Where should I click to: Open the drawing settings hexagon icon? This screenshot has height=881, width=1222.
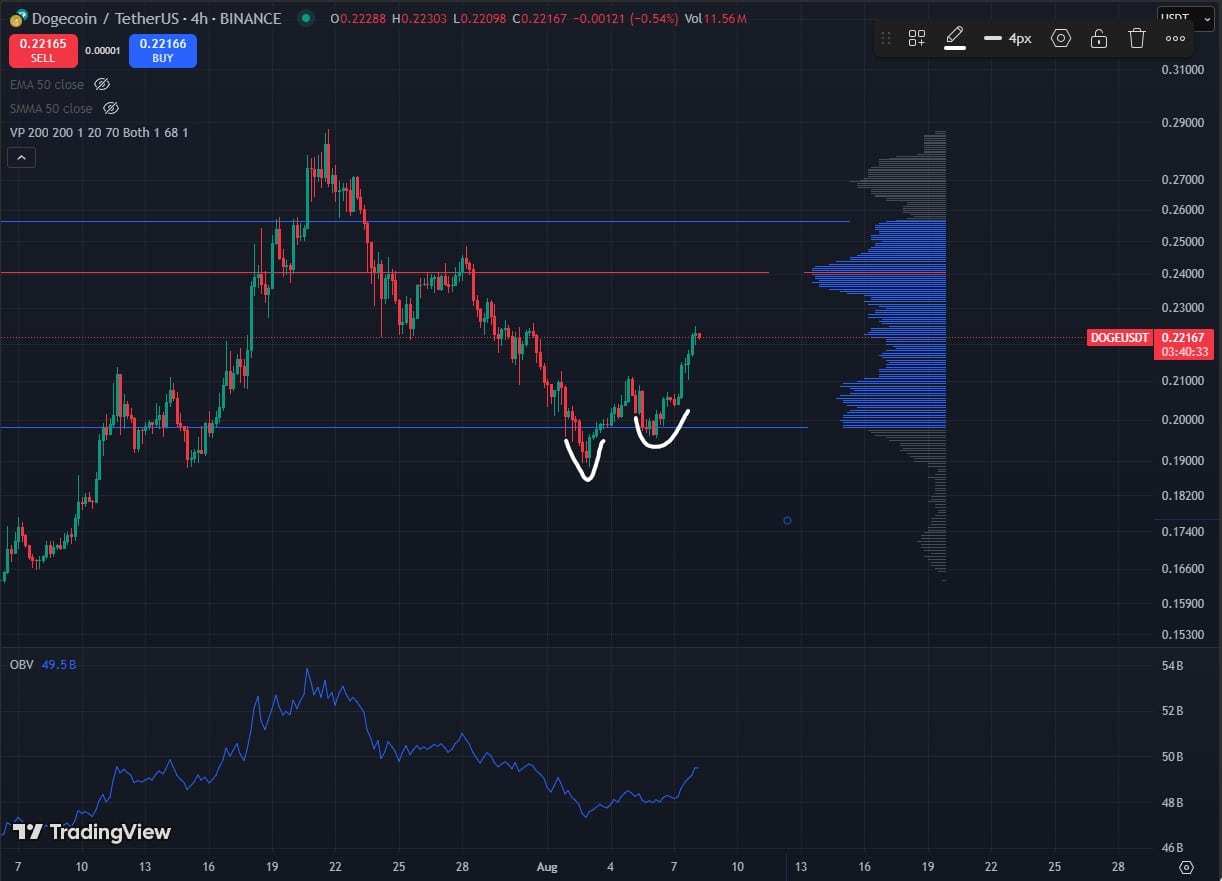coord(1060,37)
